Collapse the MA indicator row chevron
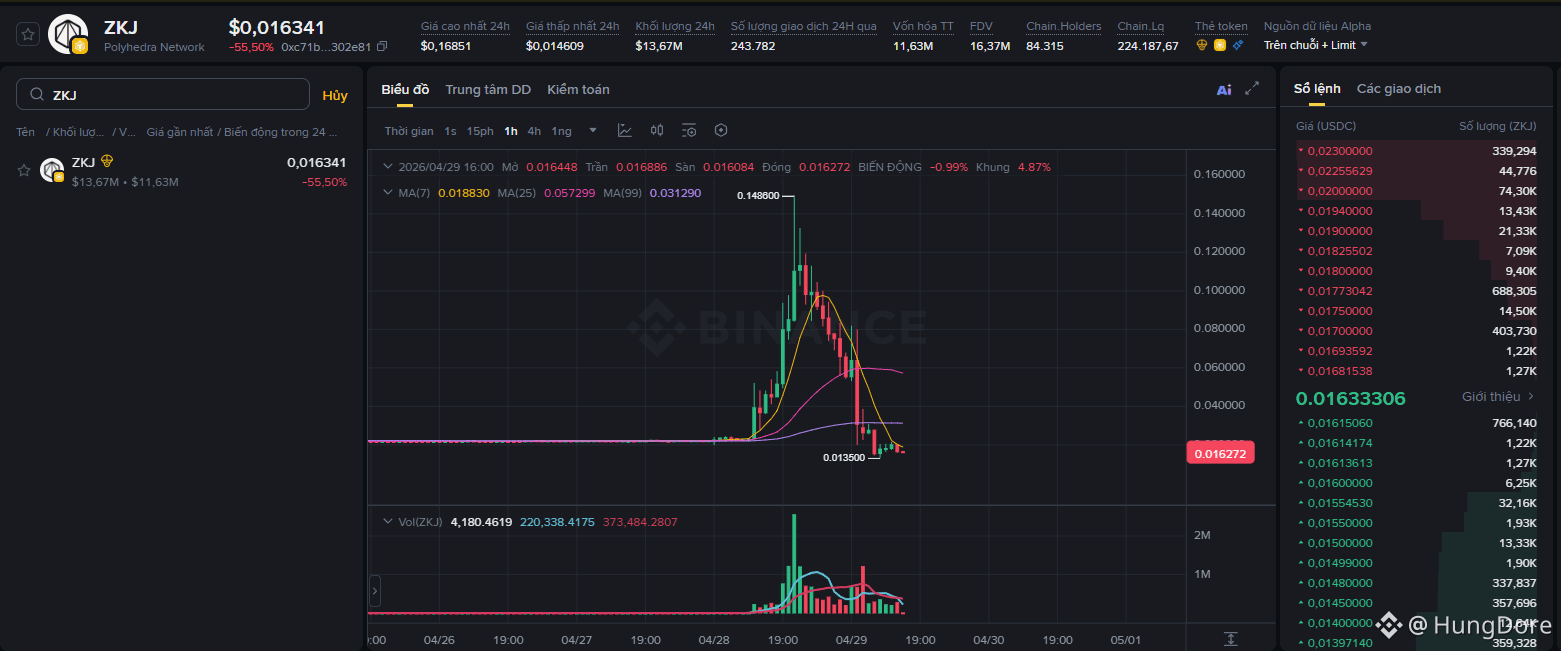The height and width of the screenshot is (651, 1561). [388, 192]
